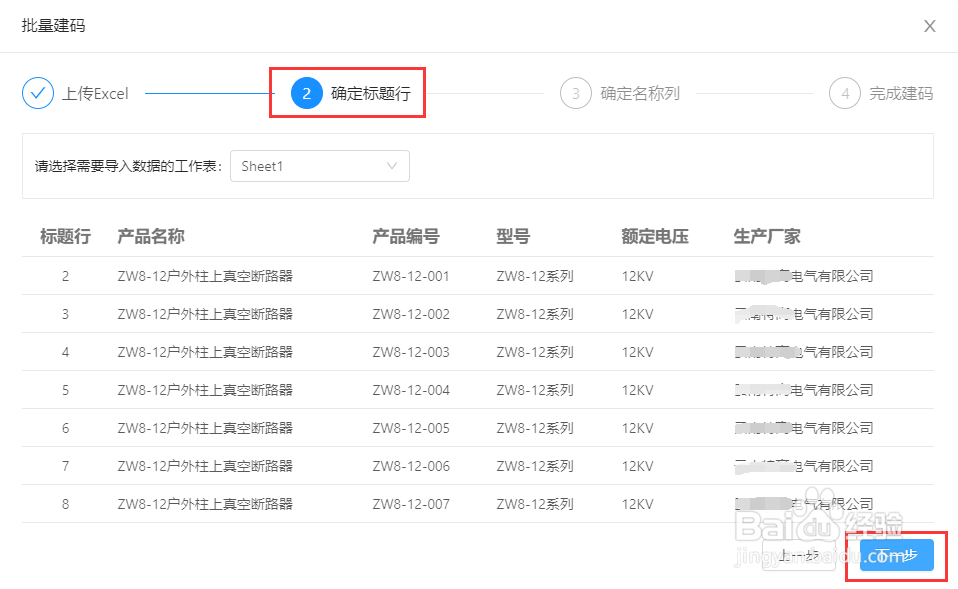
Task: Click the grey circle 4 for 完成建码 step
Action: coord(845,92)
